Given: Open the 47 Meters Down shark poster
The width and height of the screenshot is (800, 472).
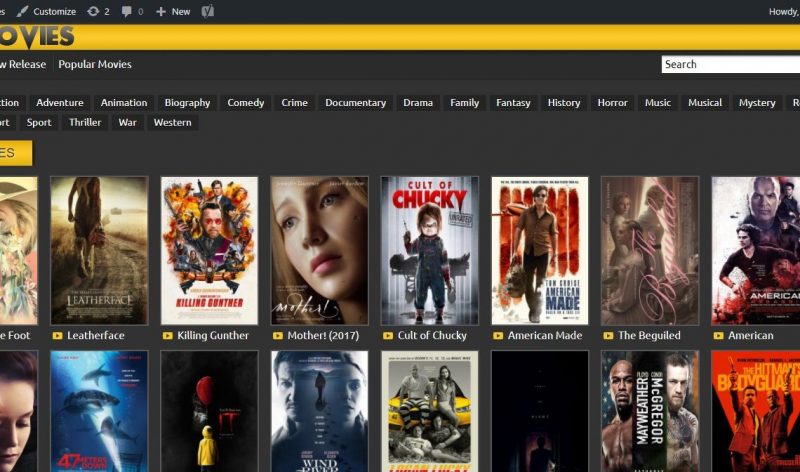Looking at the screenshot, I should click(x=99, y=411).
